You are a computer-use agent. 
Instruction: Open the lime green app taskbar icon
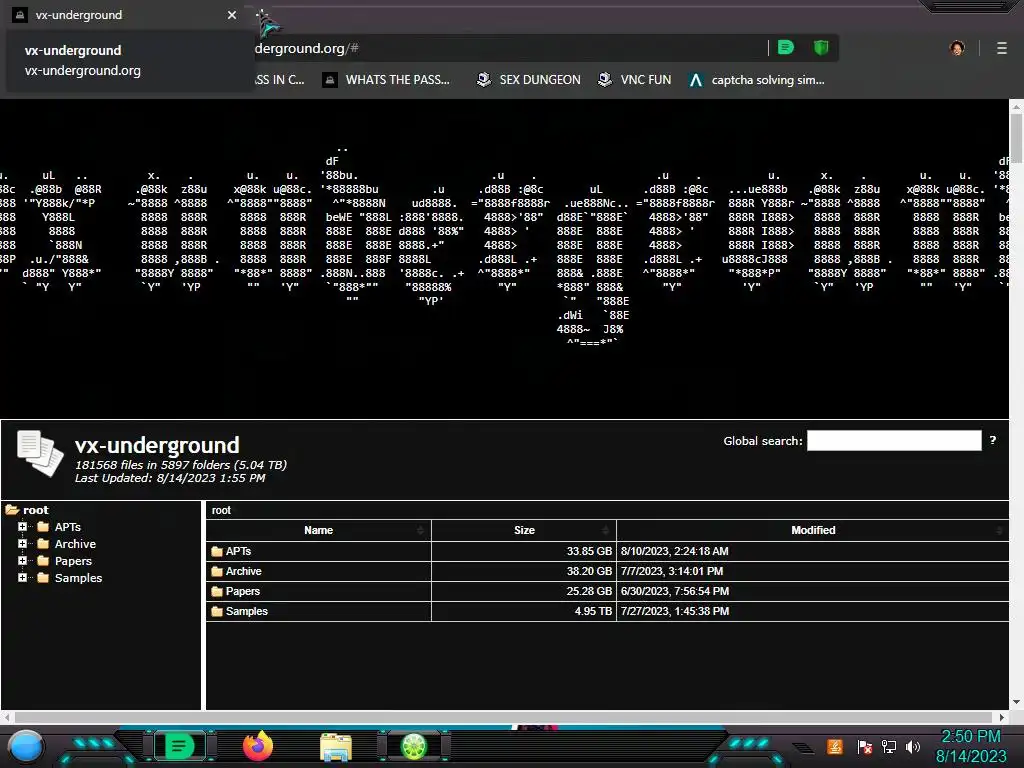pos(413,746)
